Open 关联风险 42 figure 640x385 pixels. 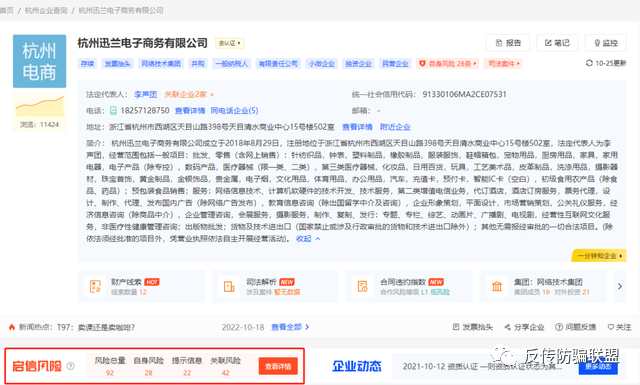pos(225,373)
